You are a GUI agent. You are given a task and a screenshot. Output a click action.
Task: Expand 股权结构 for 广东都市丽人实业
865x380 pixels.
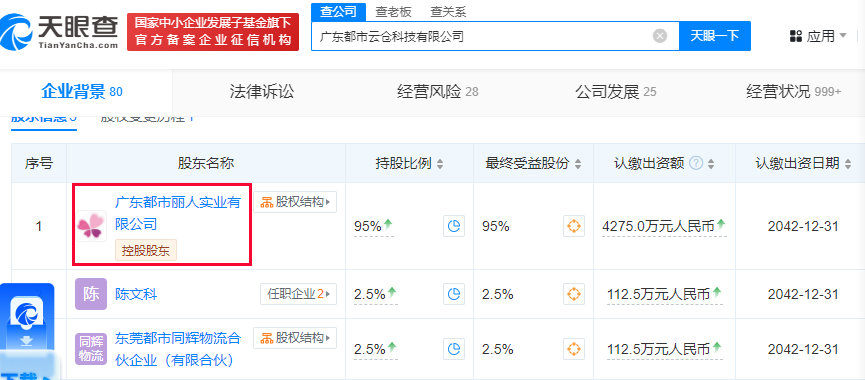[x=295, y=202]
